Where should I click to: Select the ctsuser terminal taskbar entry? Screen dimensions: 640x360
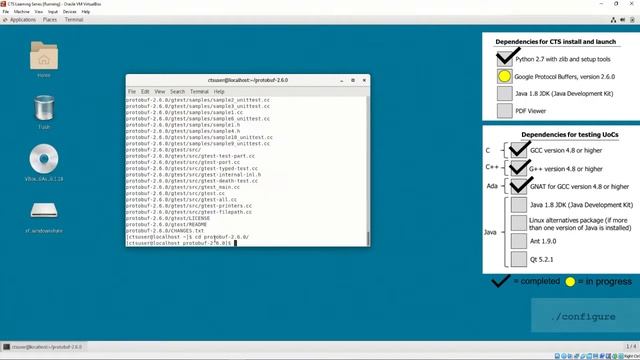(43, 347)
